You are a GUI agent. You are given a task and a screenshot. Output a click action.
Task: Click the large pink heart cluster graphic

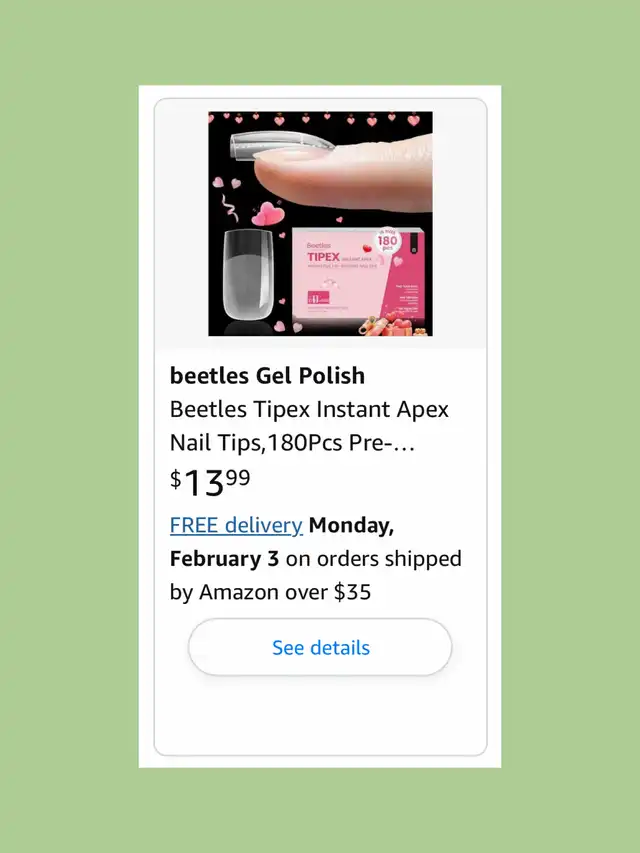tap(267, 214)
